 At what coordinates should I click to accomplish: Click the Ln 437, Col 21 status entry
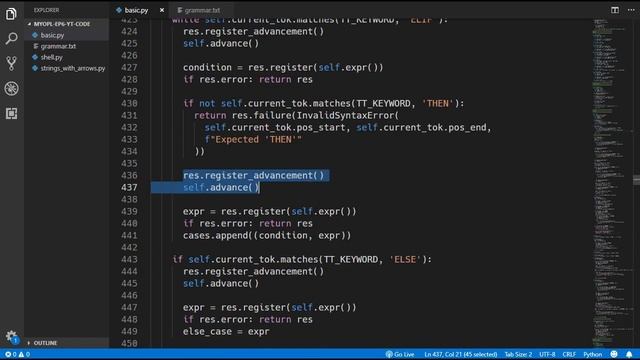point(460,354)
